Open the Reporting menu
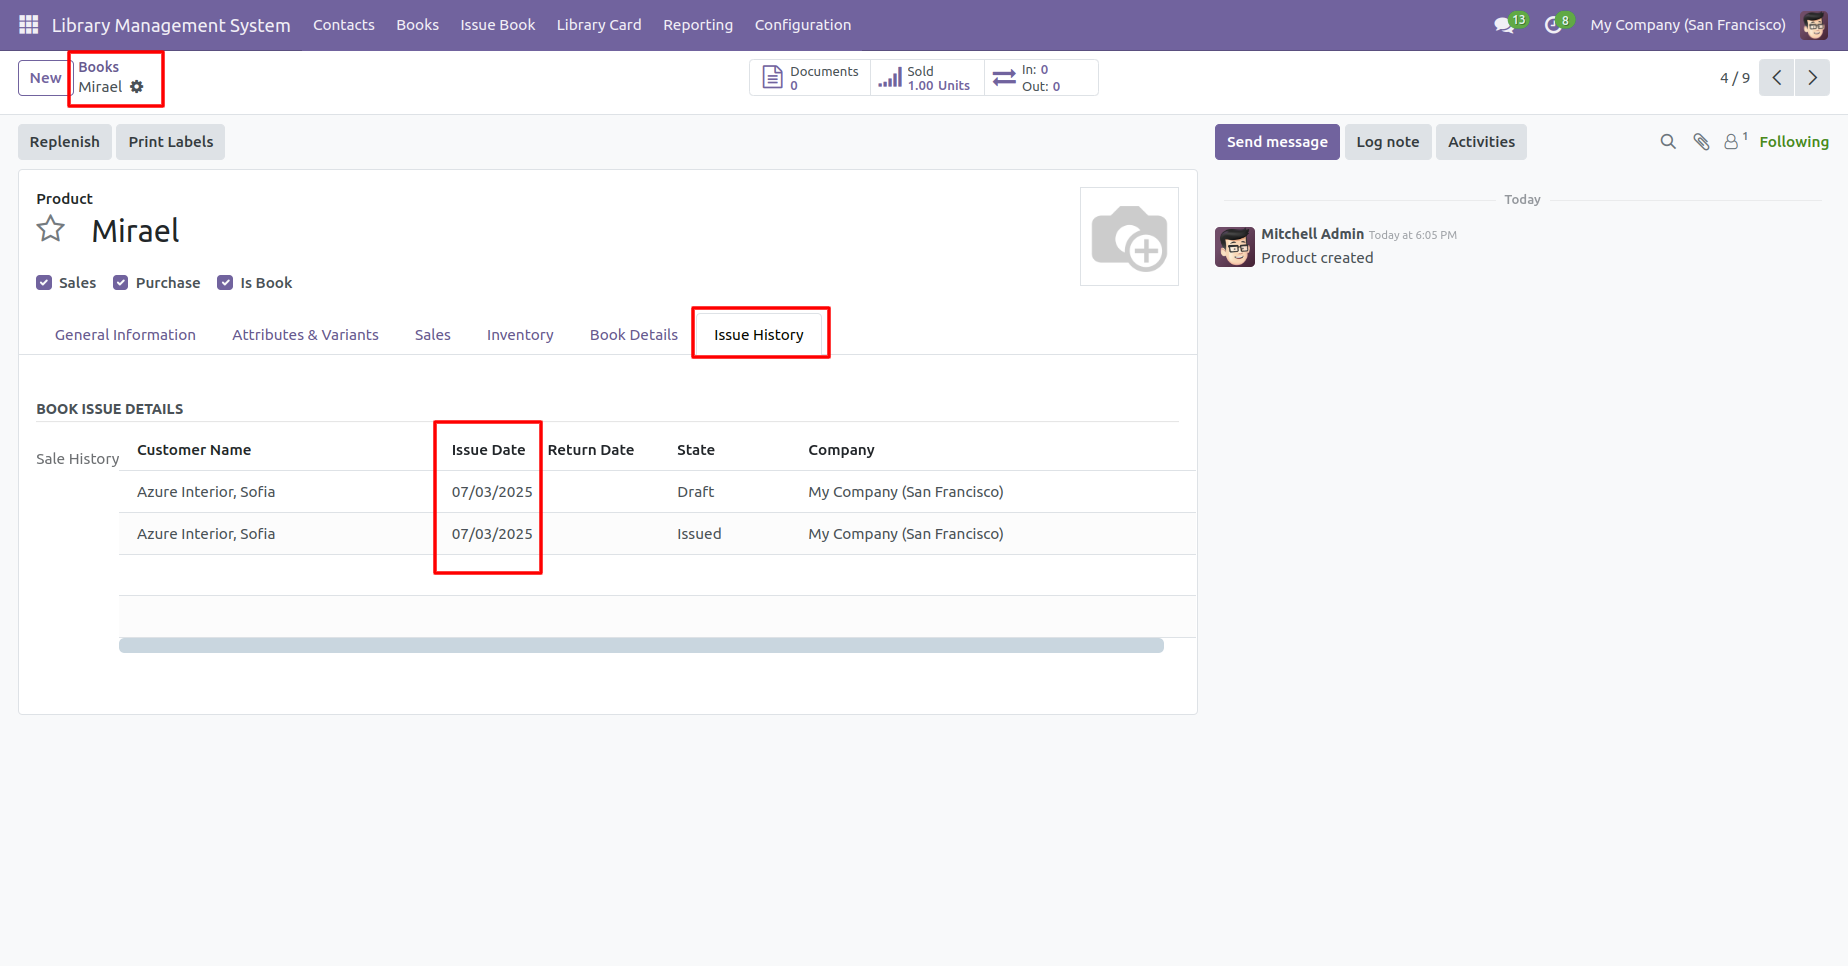Image resolution: width=1848 pixels, height=966 pixels. pyautogui.click(x=698, y=25)
